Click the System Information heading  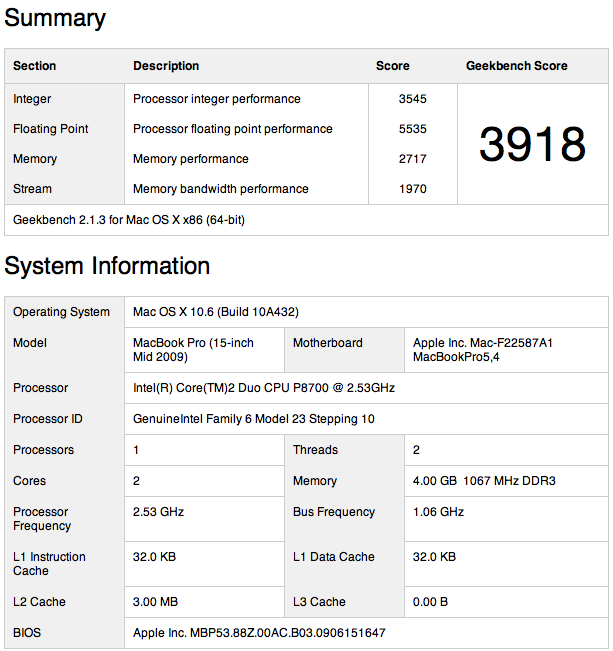pos(107,266)
